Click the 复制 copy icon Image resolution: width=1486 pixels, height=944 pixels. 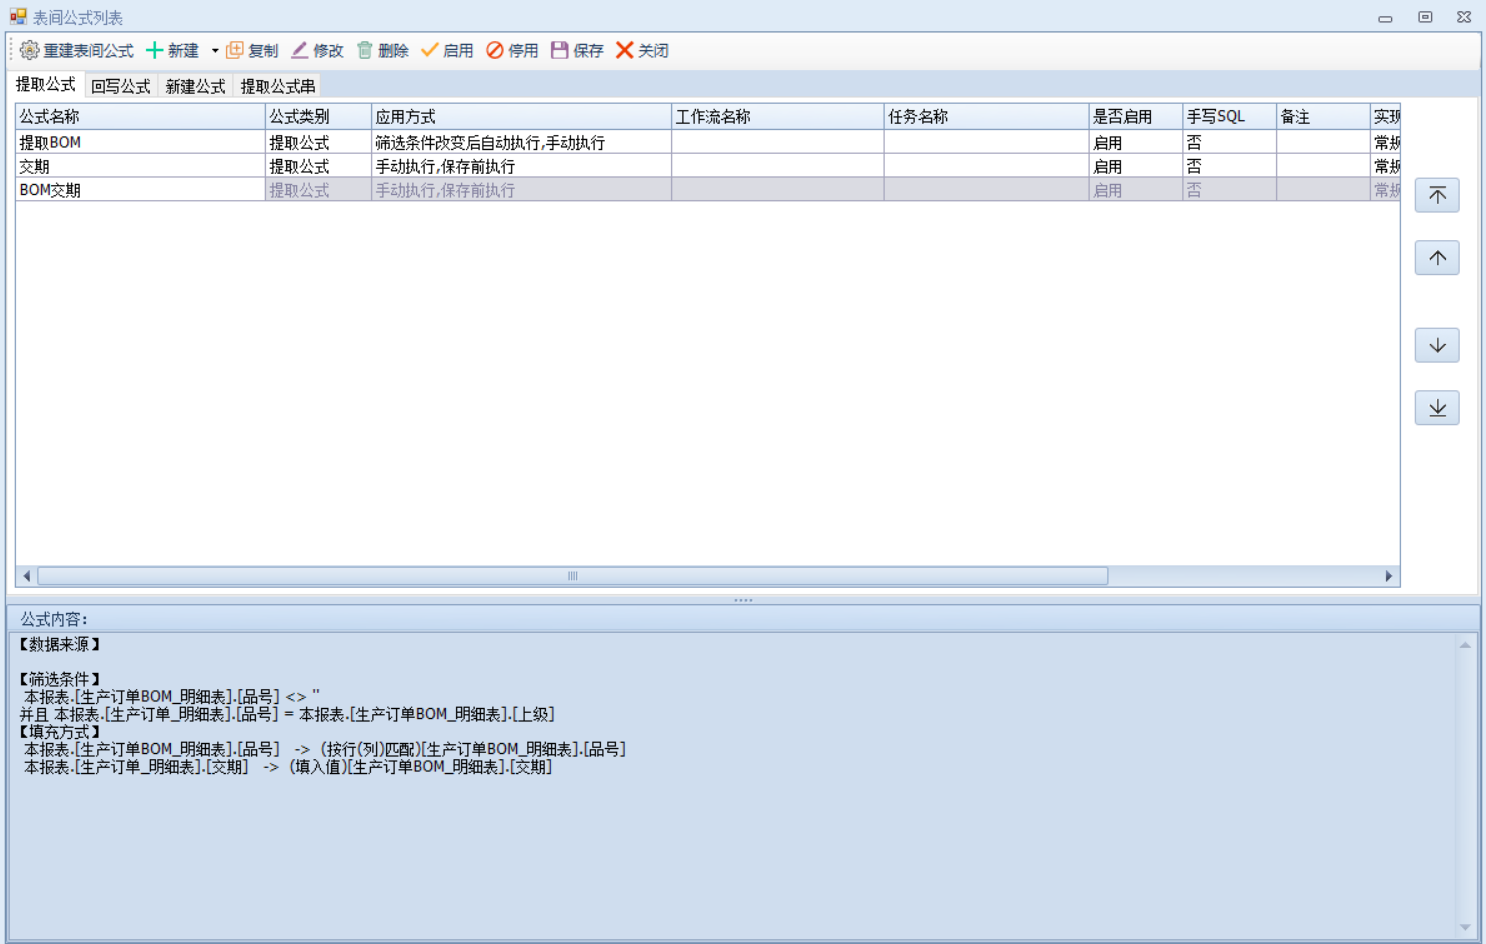click(235, 50)
